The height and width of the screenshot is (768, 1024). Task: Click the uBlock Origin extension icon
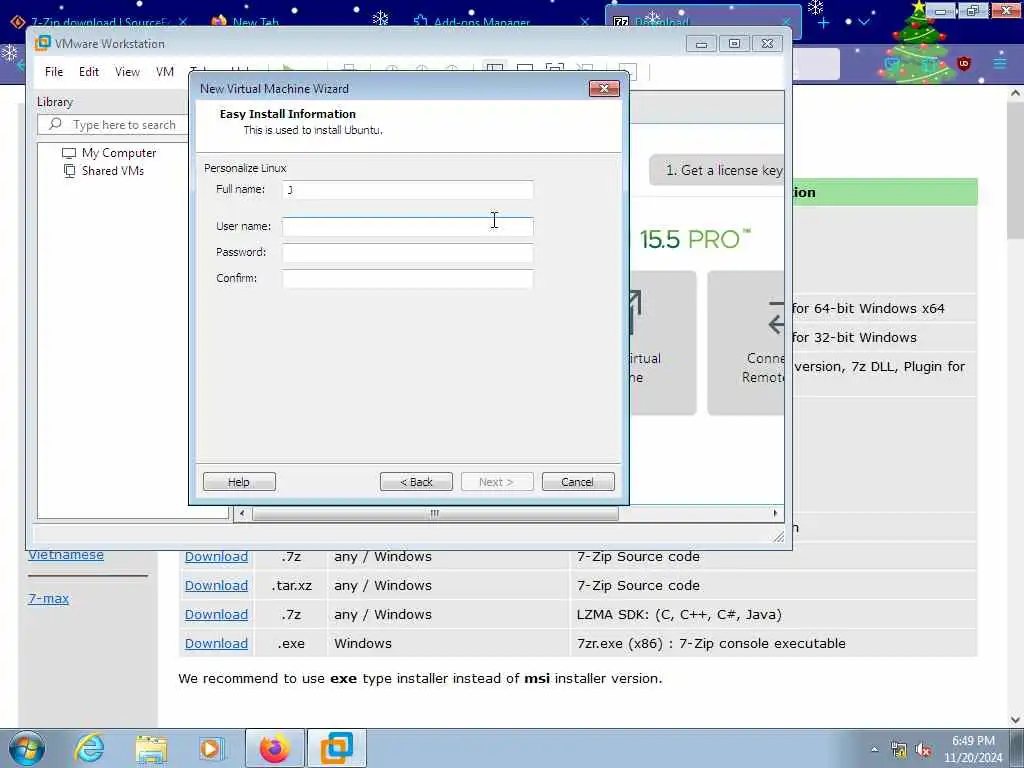click(964, 63)
